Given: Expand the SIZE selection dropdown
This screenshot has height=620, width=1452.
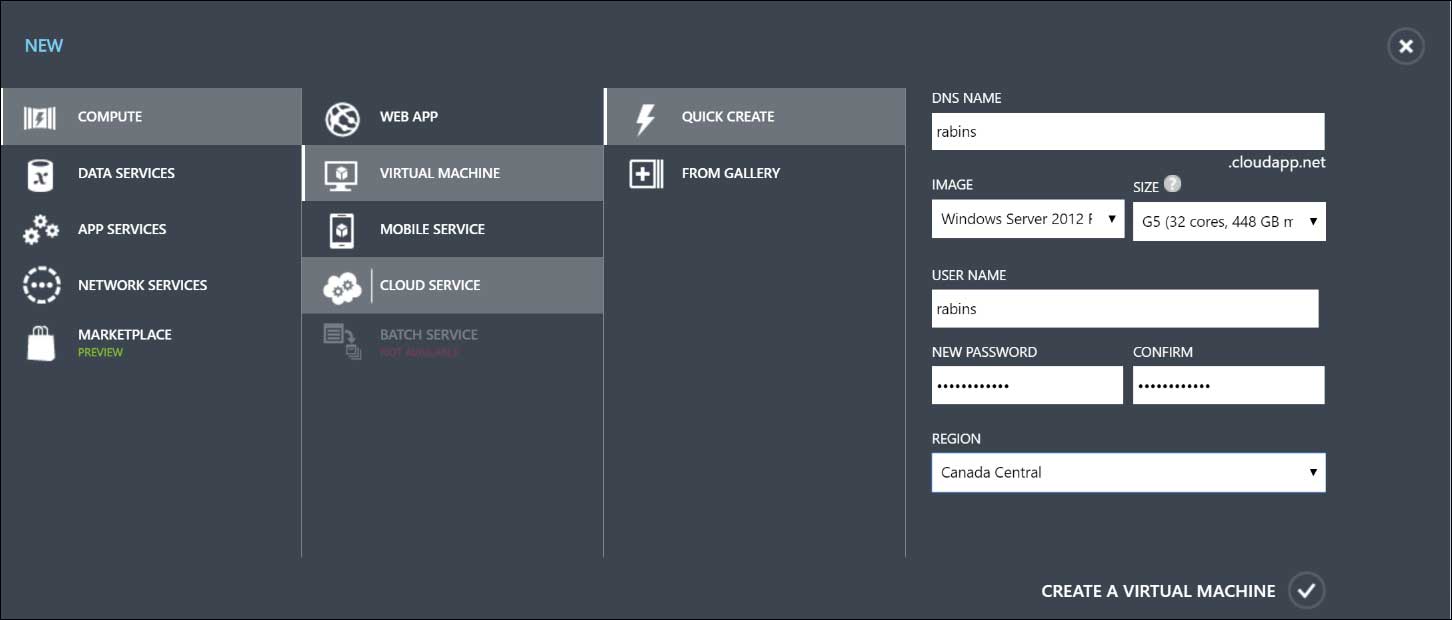Looking at the screenshot, I should pyautogui.click(x=1228, y=221).
